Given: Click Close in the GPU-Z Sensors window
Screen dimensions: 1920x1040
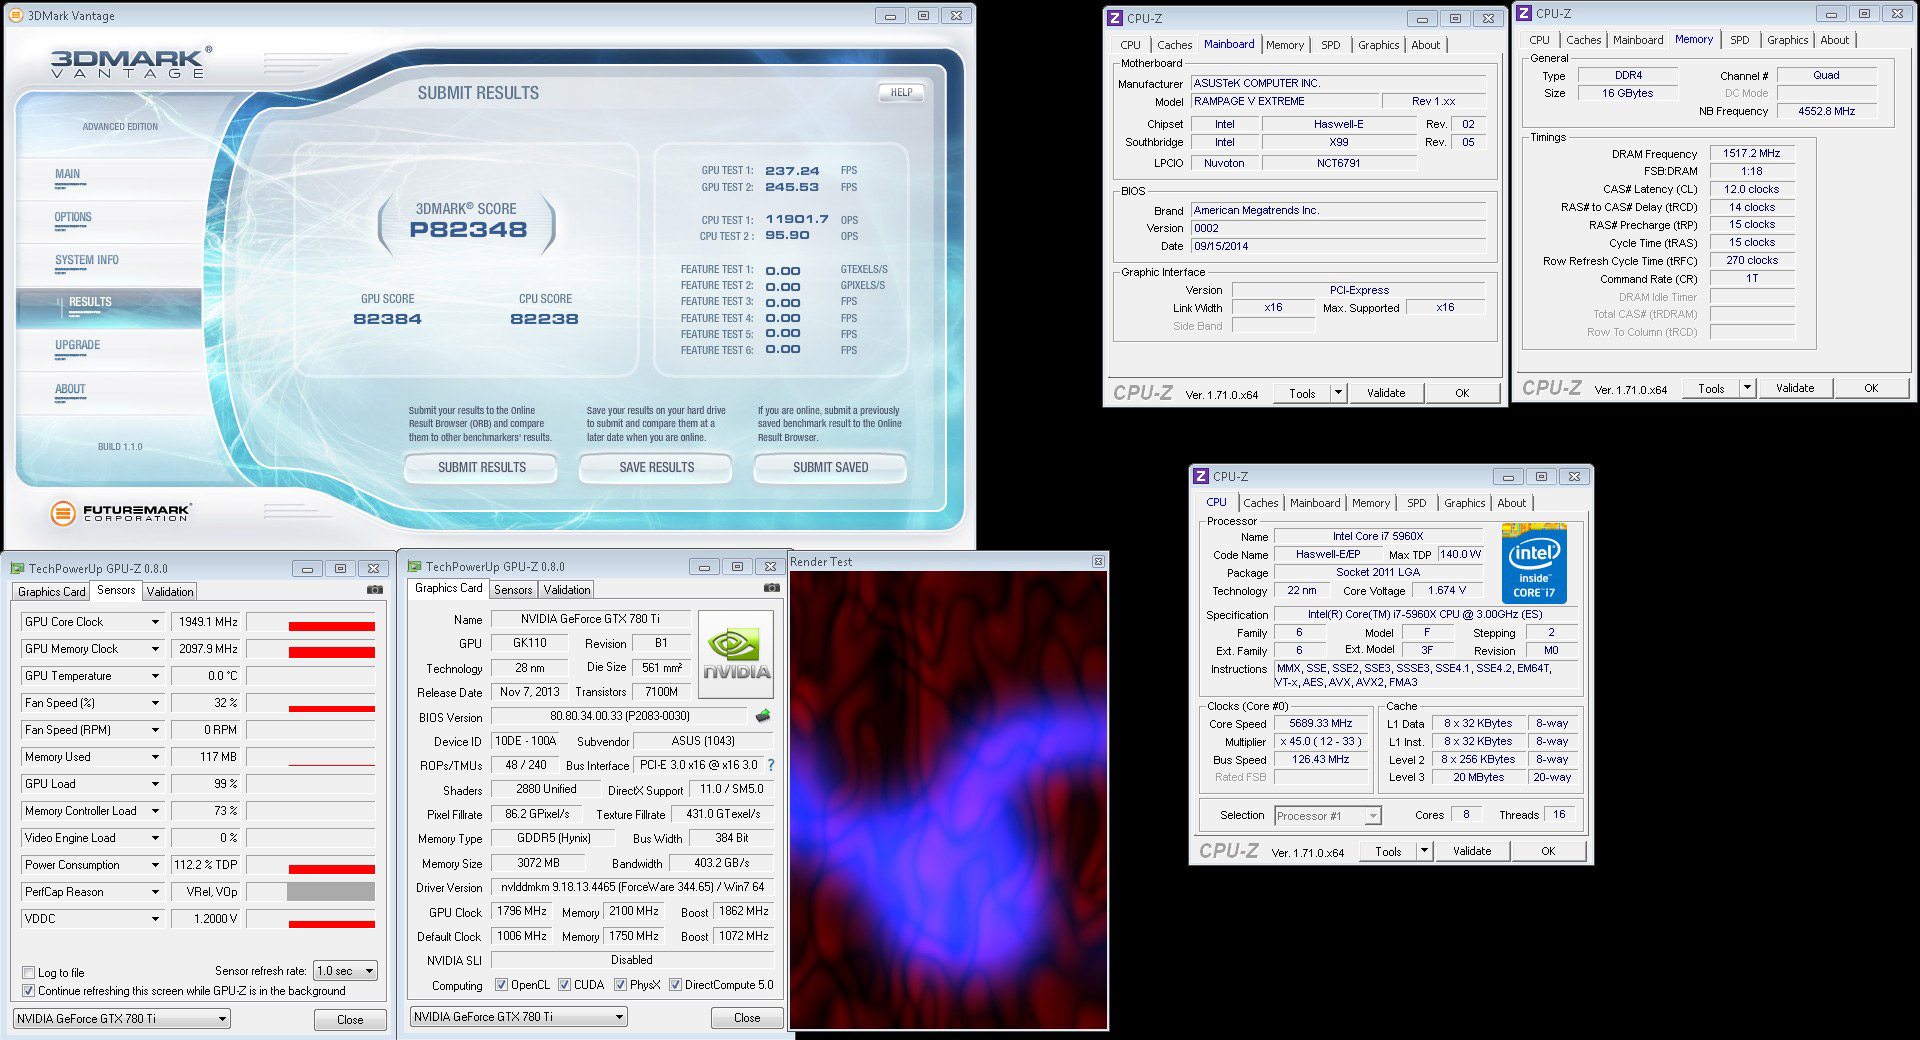Looking at the screenshot, I should (350, 1020).
